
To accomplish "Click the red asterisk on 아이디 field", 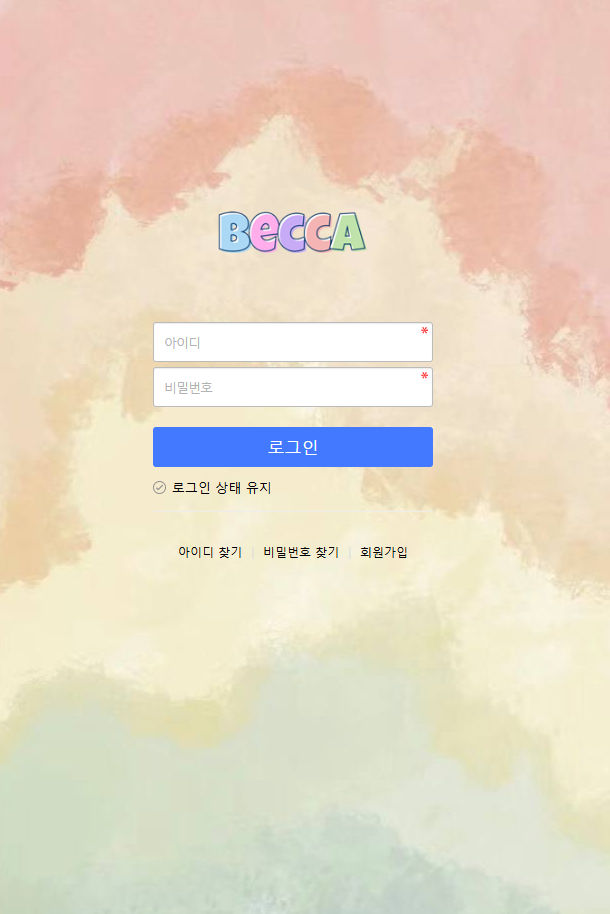I will click(425, 331).
